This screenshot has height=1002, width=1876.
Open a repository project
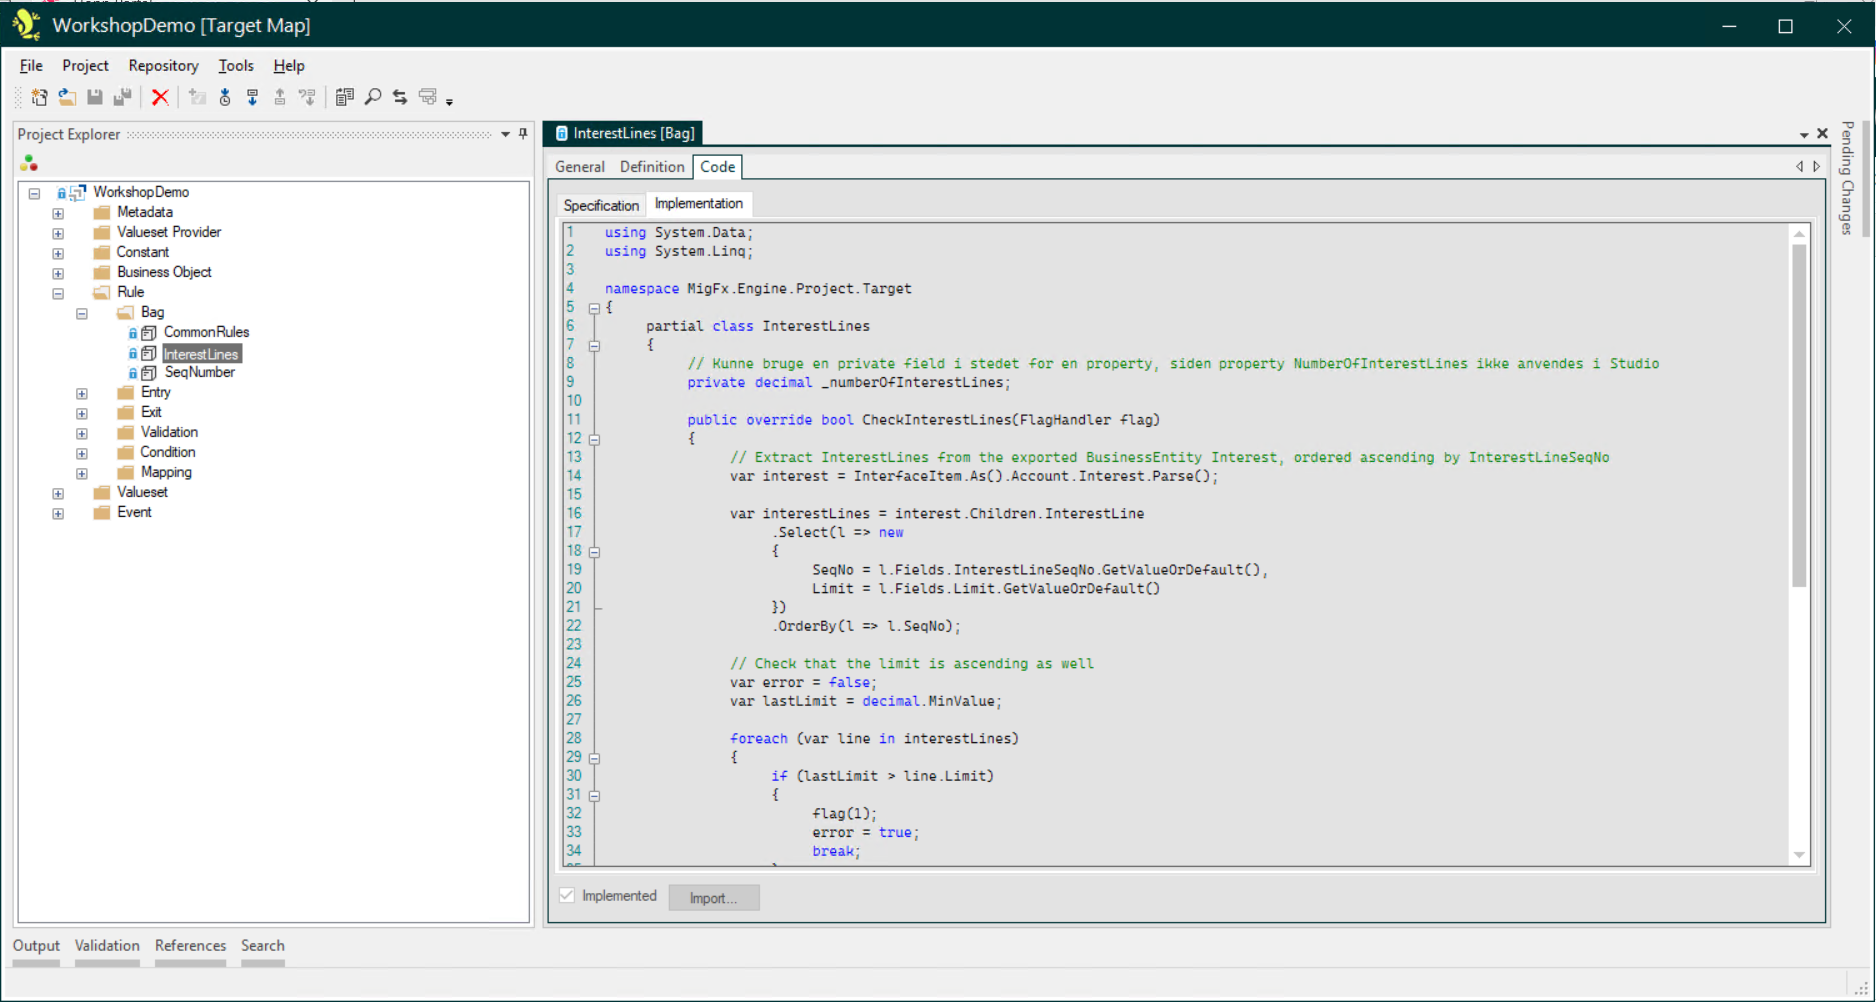[67, 97]
